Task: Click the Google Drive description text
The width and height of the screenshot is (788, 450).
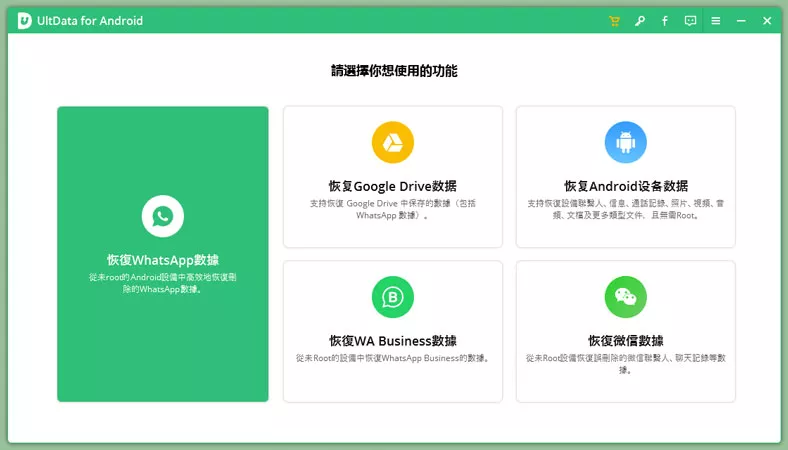Action: pos(393,209)
